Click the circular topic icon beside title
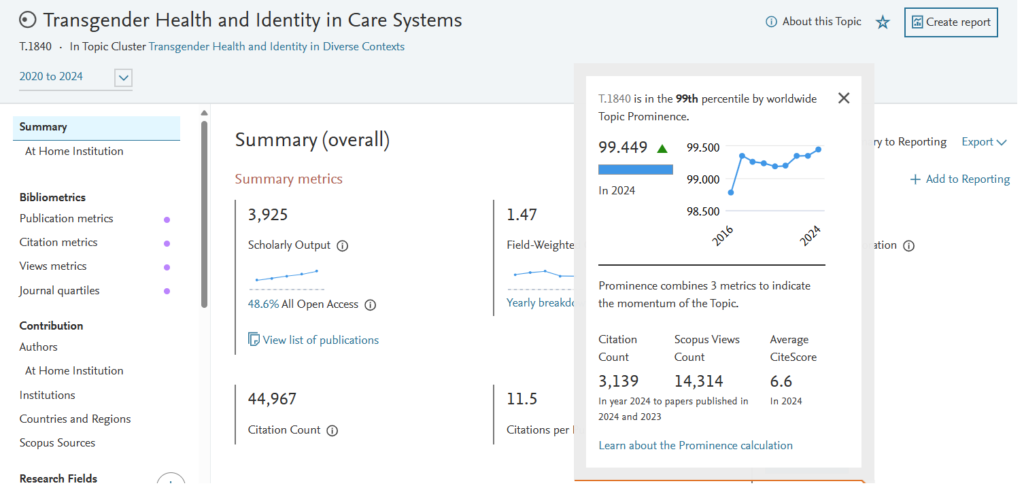Viewport: 1024px width, 490px height. [28, 21]
